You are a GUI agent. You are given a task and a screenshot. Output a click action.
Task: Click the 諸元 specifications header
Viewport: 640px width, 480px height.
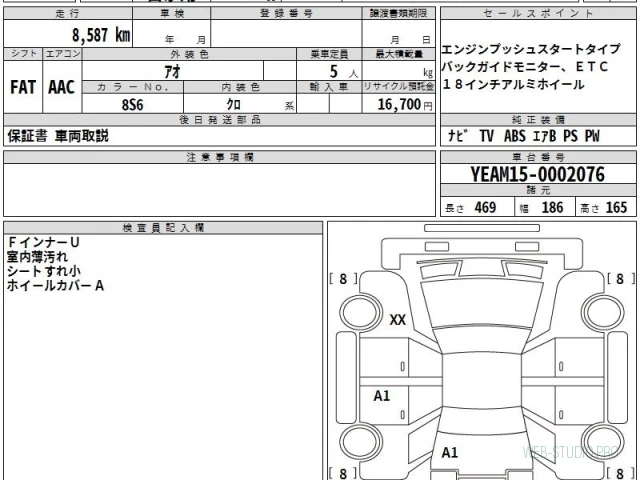pyautogui.click(x=538, y=190)
